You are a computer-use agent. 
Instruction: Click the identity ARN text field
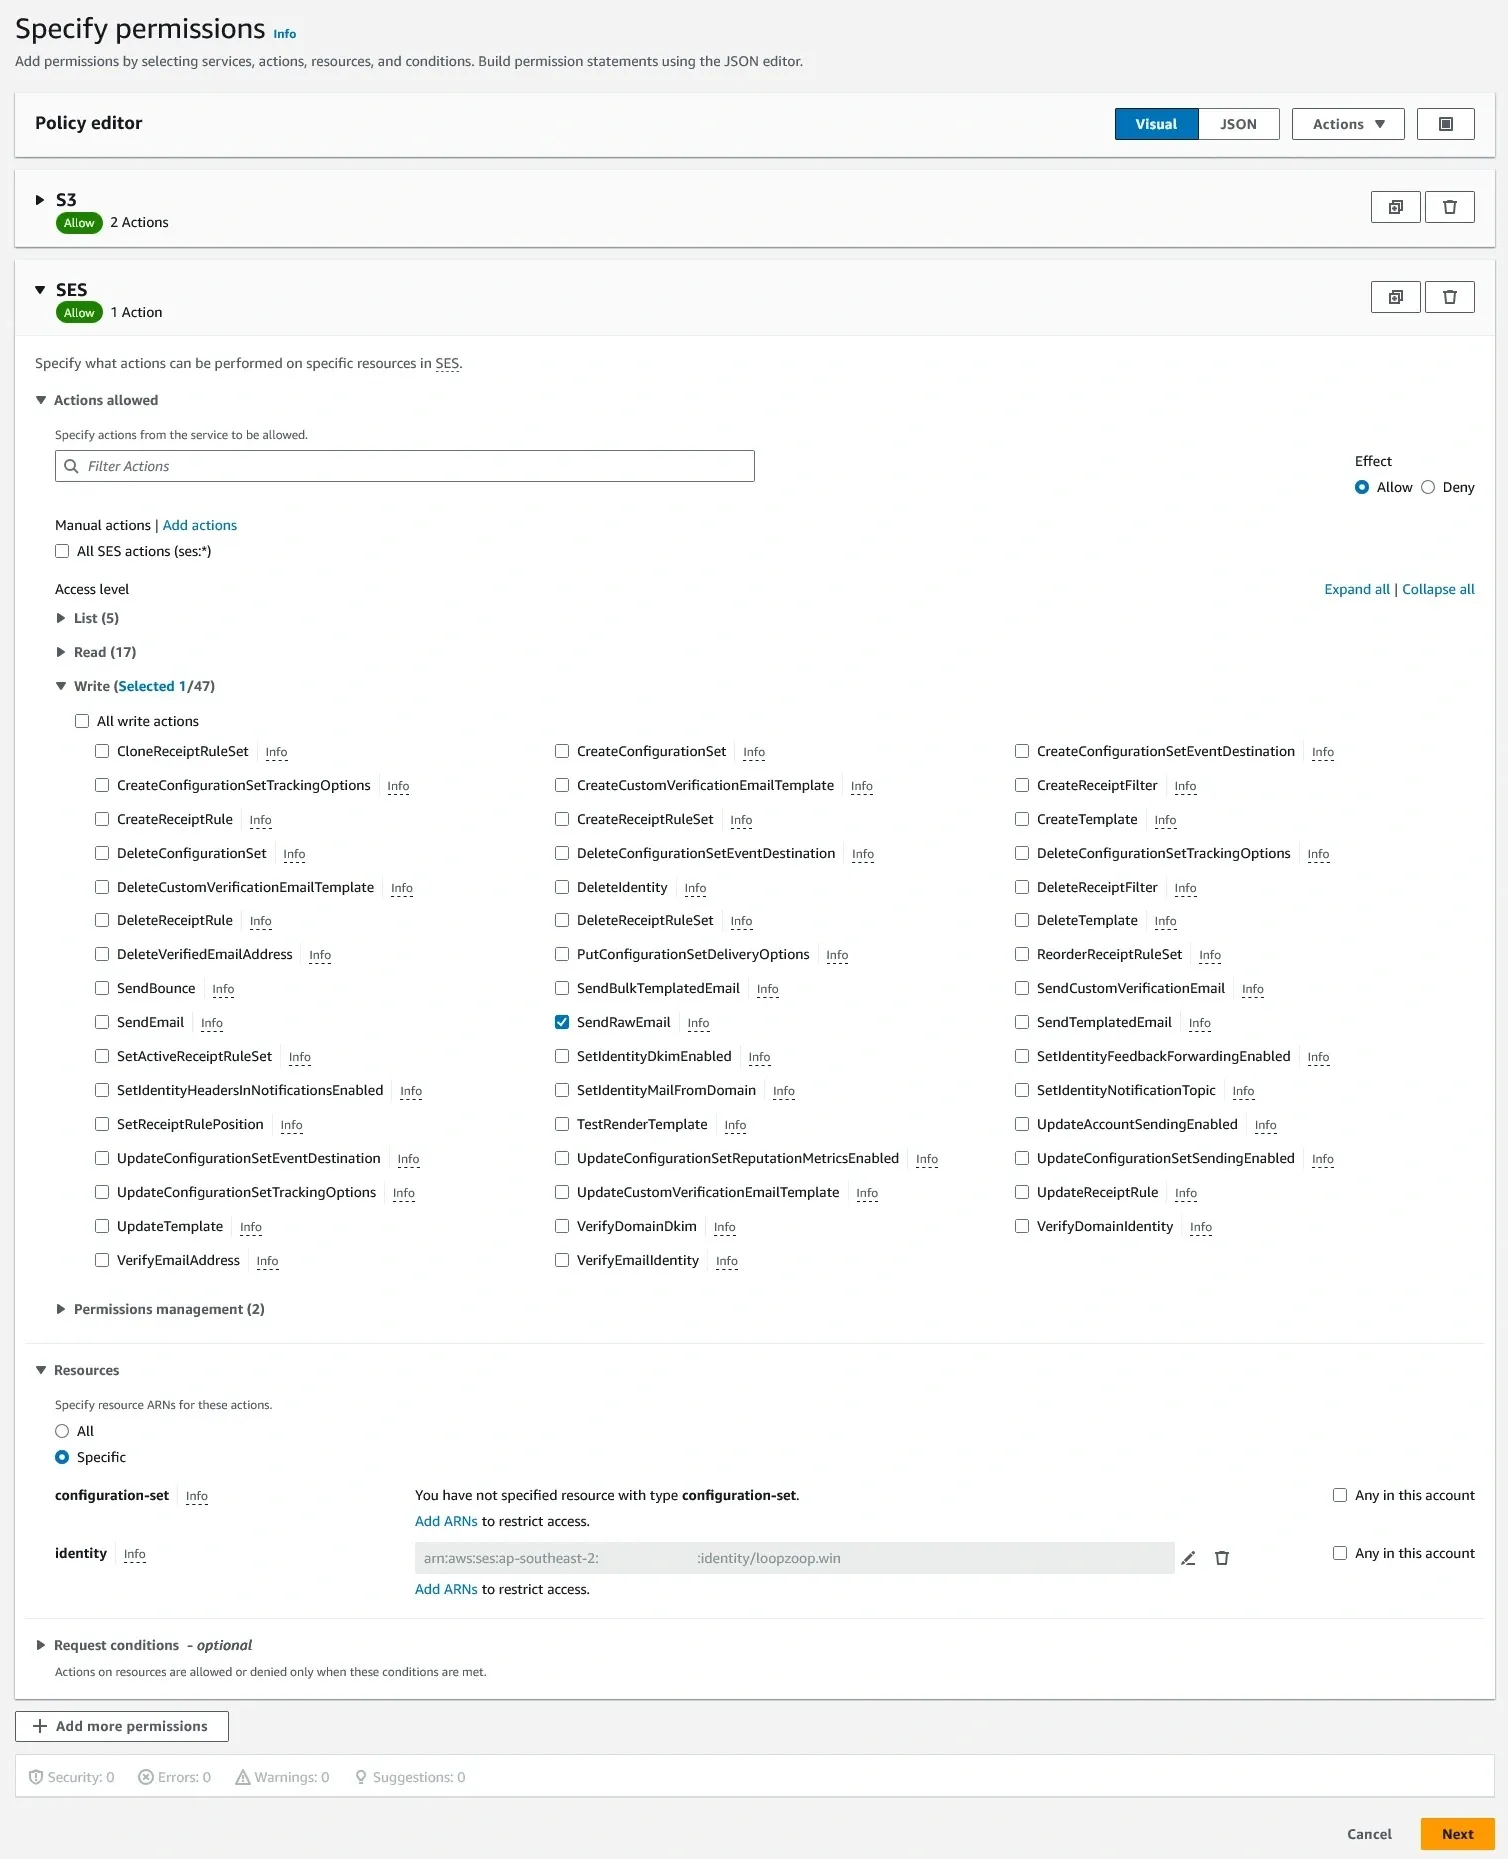point(795,1558)
